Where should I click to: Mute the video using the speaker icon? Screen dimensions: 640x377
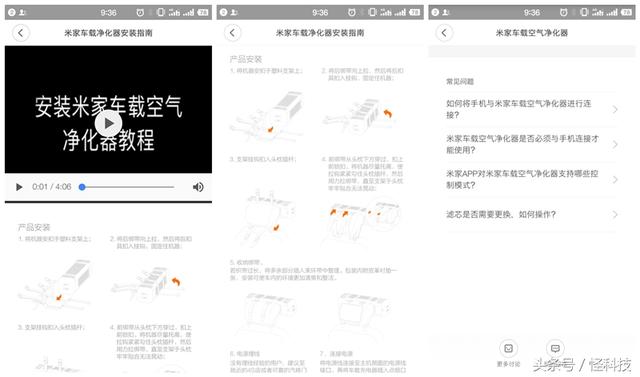click(198, 187)
